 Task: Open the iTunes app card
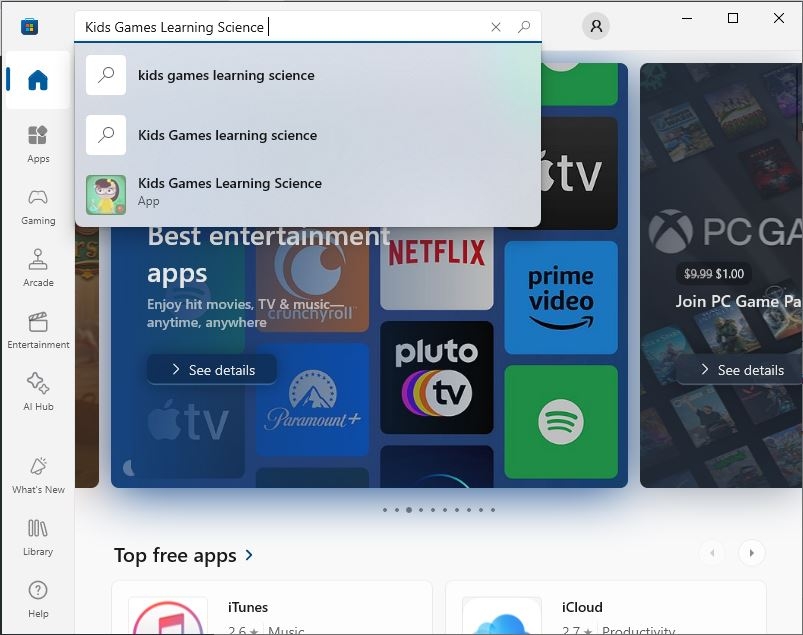pyautogui.click(x=272, y=608)
